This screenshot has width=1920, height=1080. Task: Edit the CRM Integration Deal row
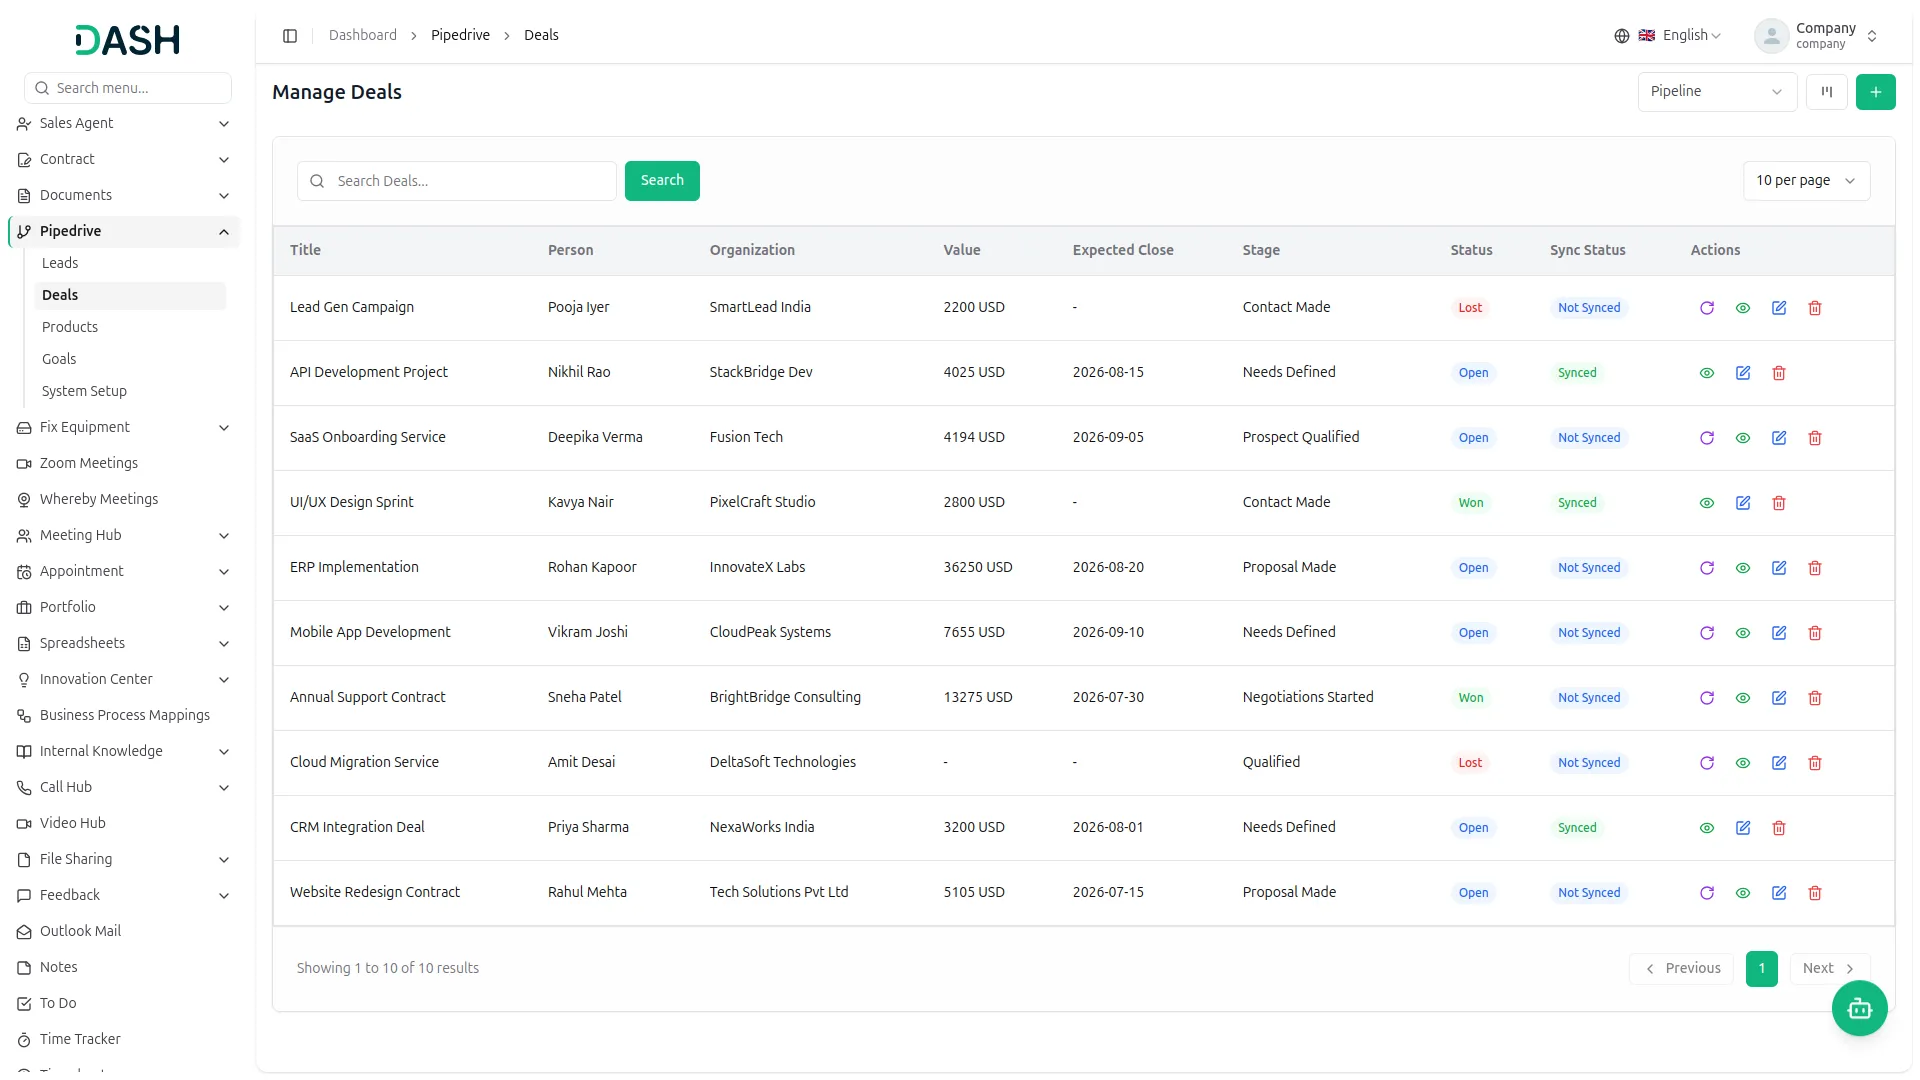tap(1743, 828)
